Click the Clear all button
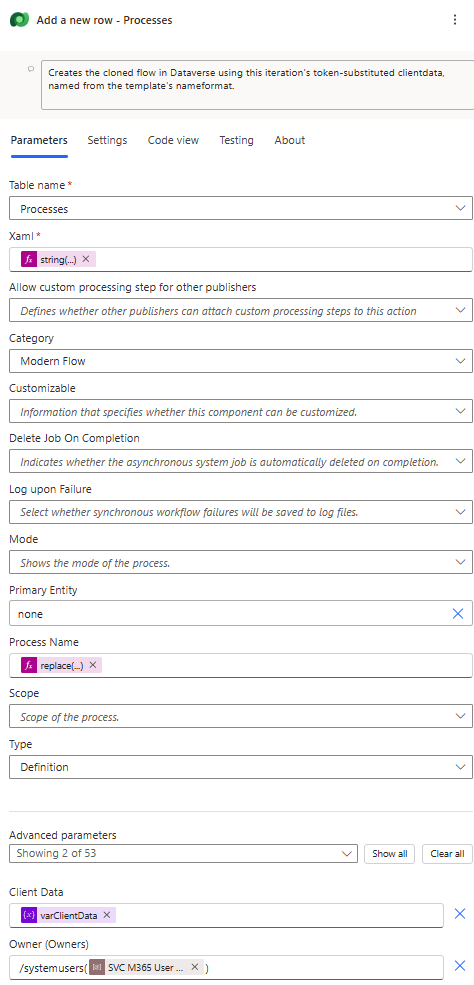Image resolution: width=474 pixels, height=985 pixels. [447, 854]
